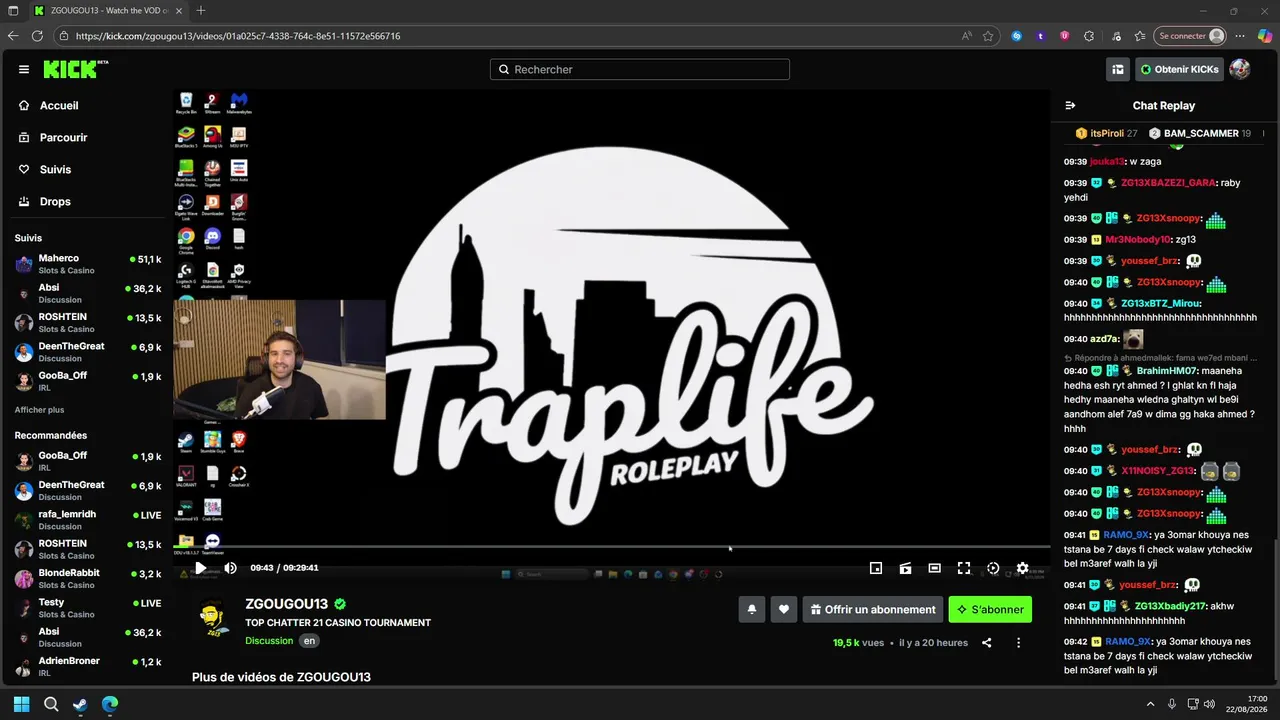Toggle theater mode
This screenshot has height=720, width=1280.
[x=934, y=568]
